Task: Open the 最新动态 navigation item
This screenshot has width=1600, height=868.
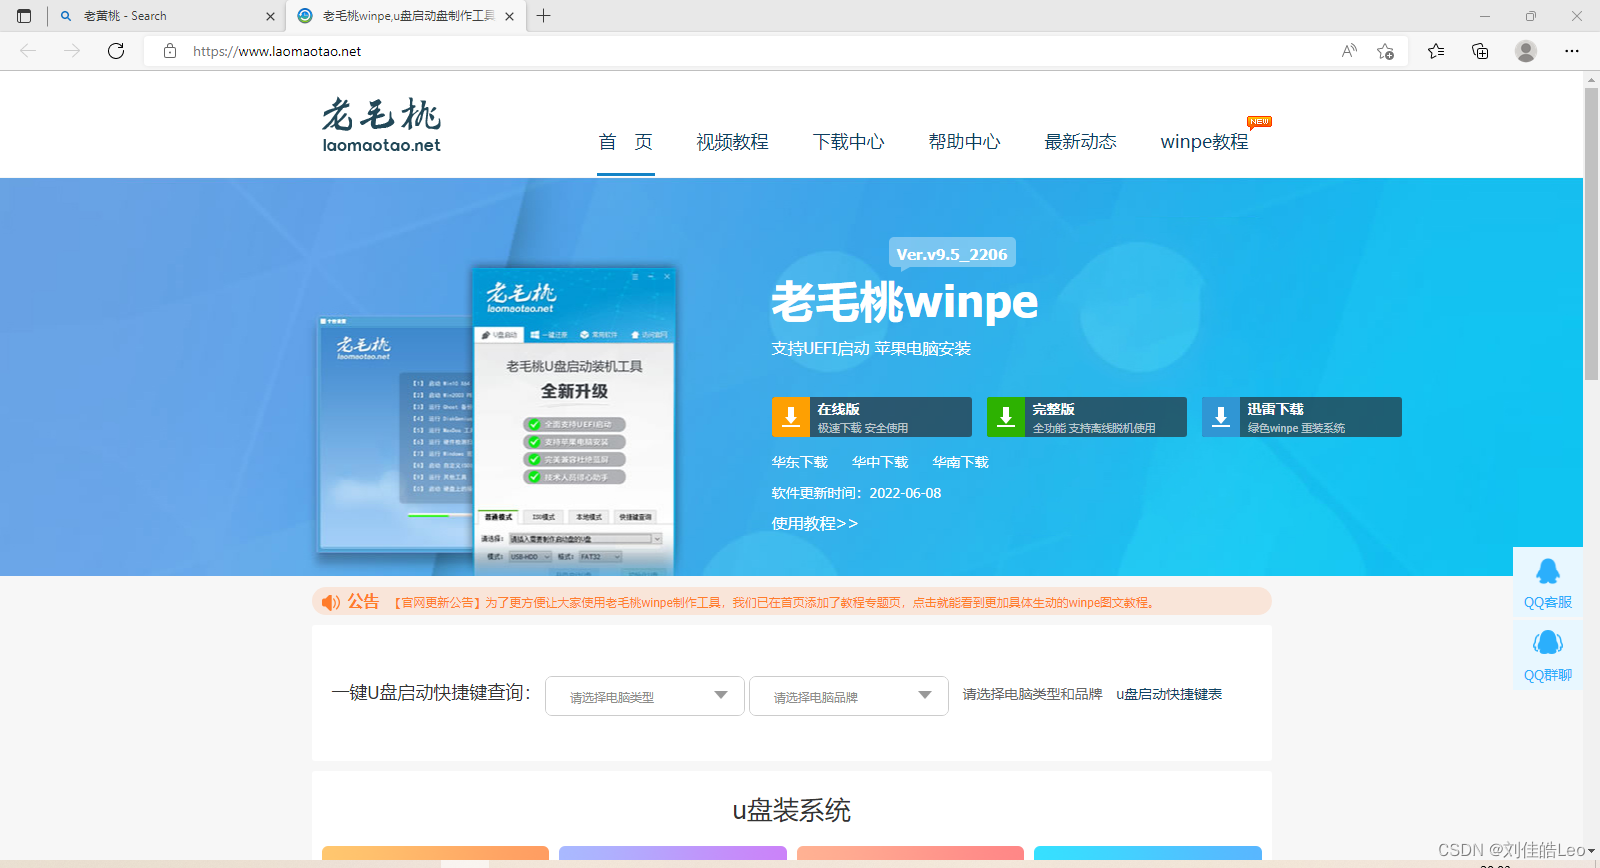Action: coord(1080,142)
